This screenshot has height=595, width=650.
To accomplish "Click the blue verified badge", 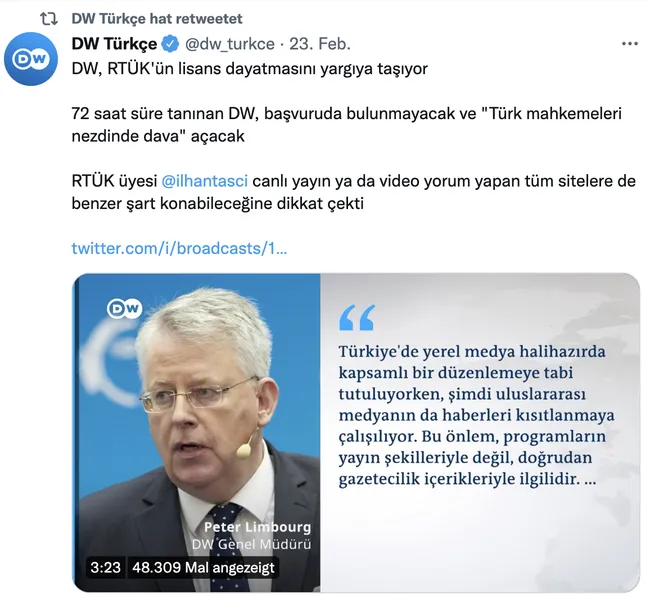I will 170,44.
